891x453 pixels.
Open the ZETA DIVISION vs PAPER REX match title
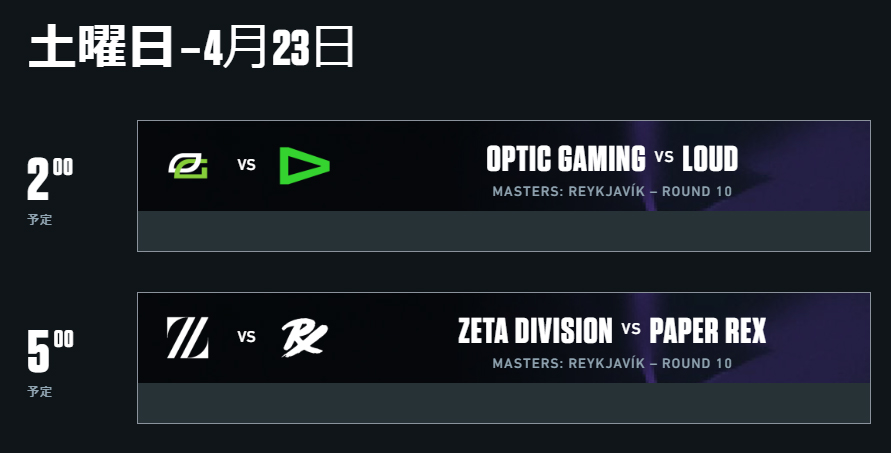pos(612,331)
